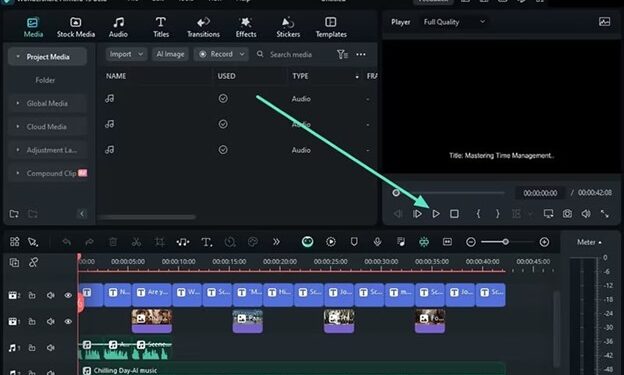The width and height of the screenshot is (624, 375).
Task: Focus the Search media field
Action: (x=291, y=55)
